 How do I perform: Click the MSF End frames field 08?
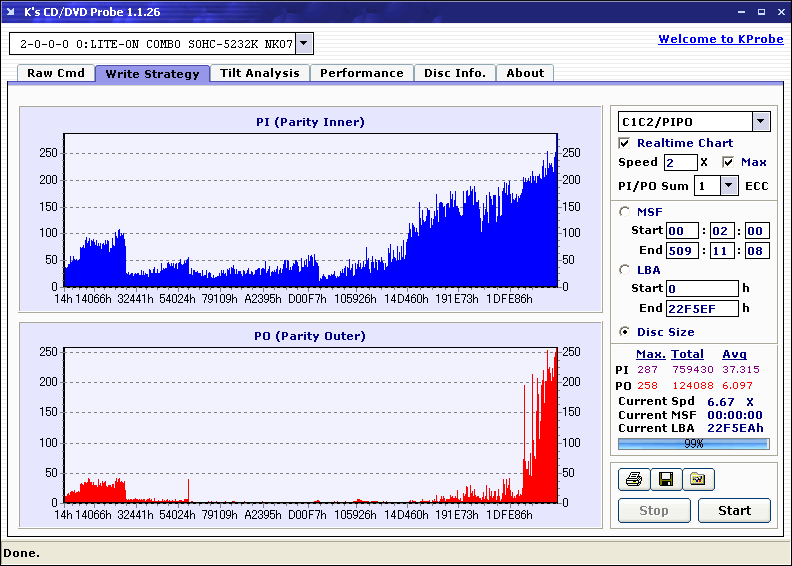click(x=757, y=250)
